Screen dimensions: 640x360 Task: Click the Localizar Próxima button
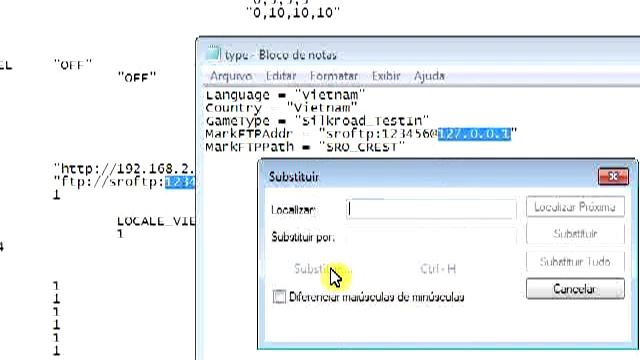575,207
